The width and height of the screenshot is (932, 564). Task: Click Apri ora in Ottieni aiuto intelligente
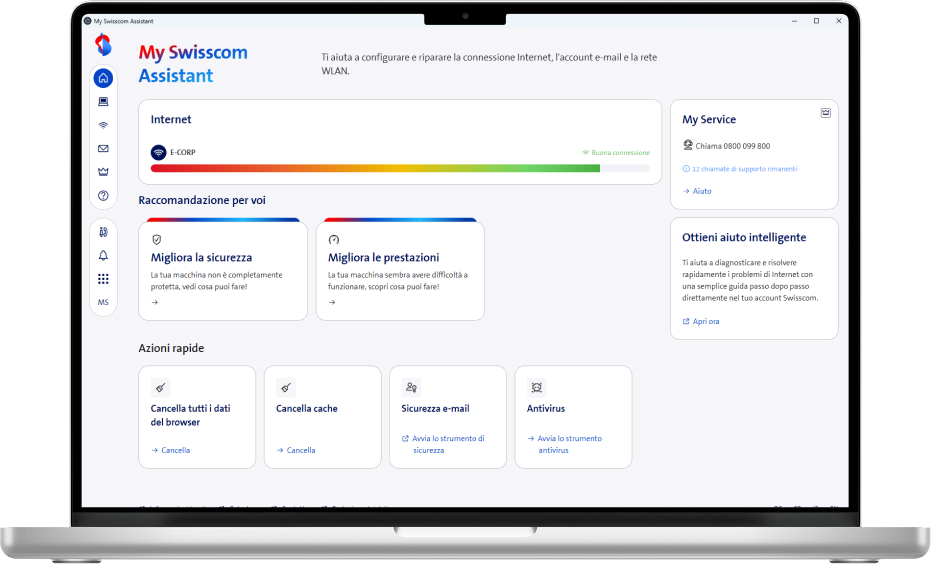pos(701,322)
